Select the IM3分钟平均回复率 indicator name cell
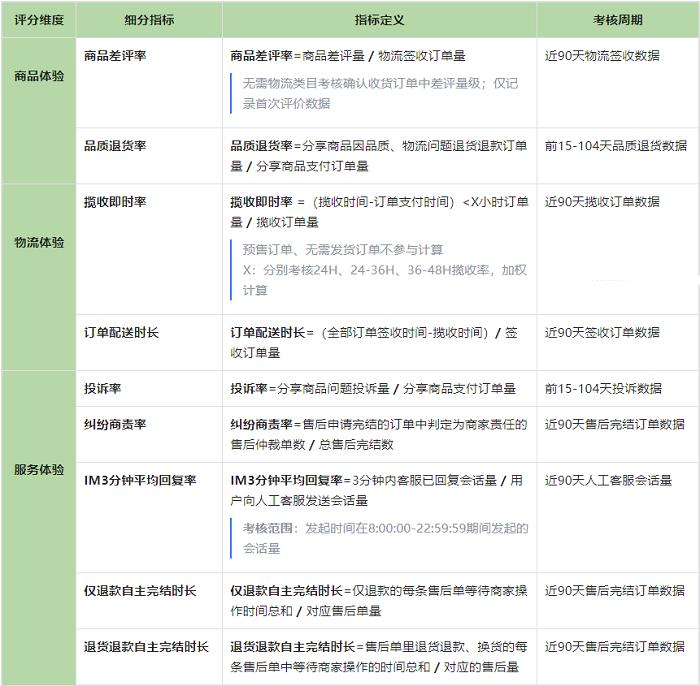 point(139,481)
